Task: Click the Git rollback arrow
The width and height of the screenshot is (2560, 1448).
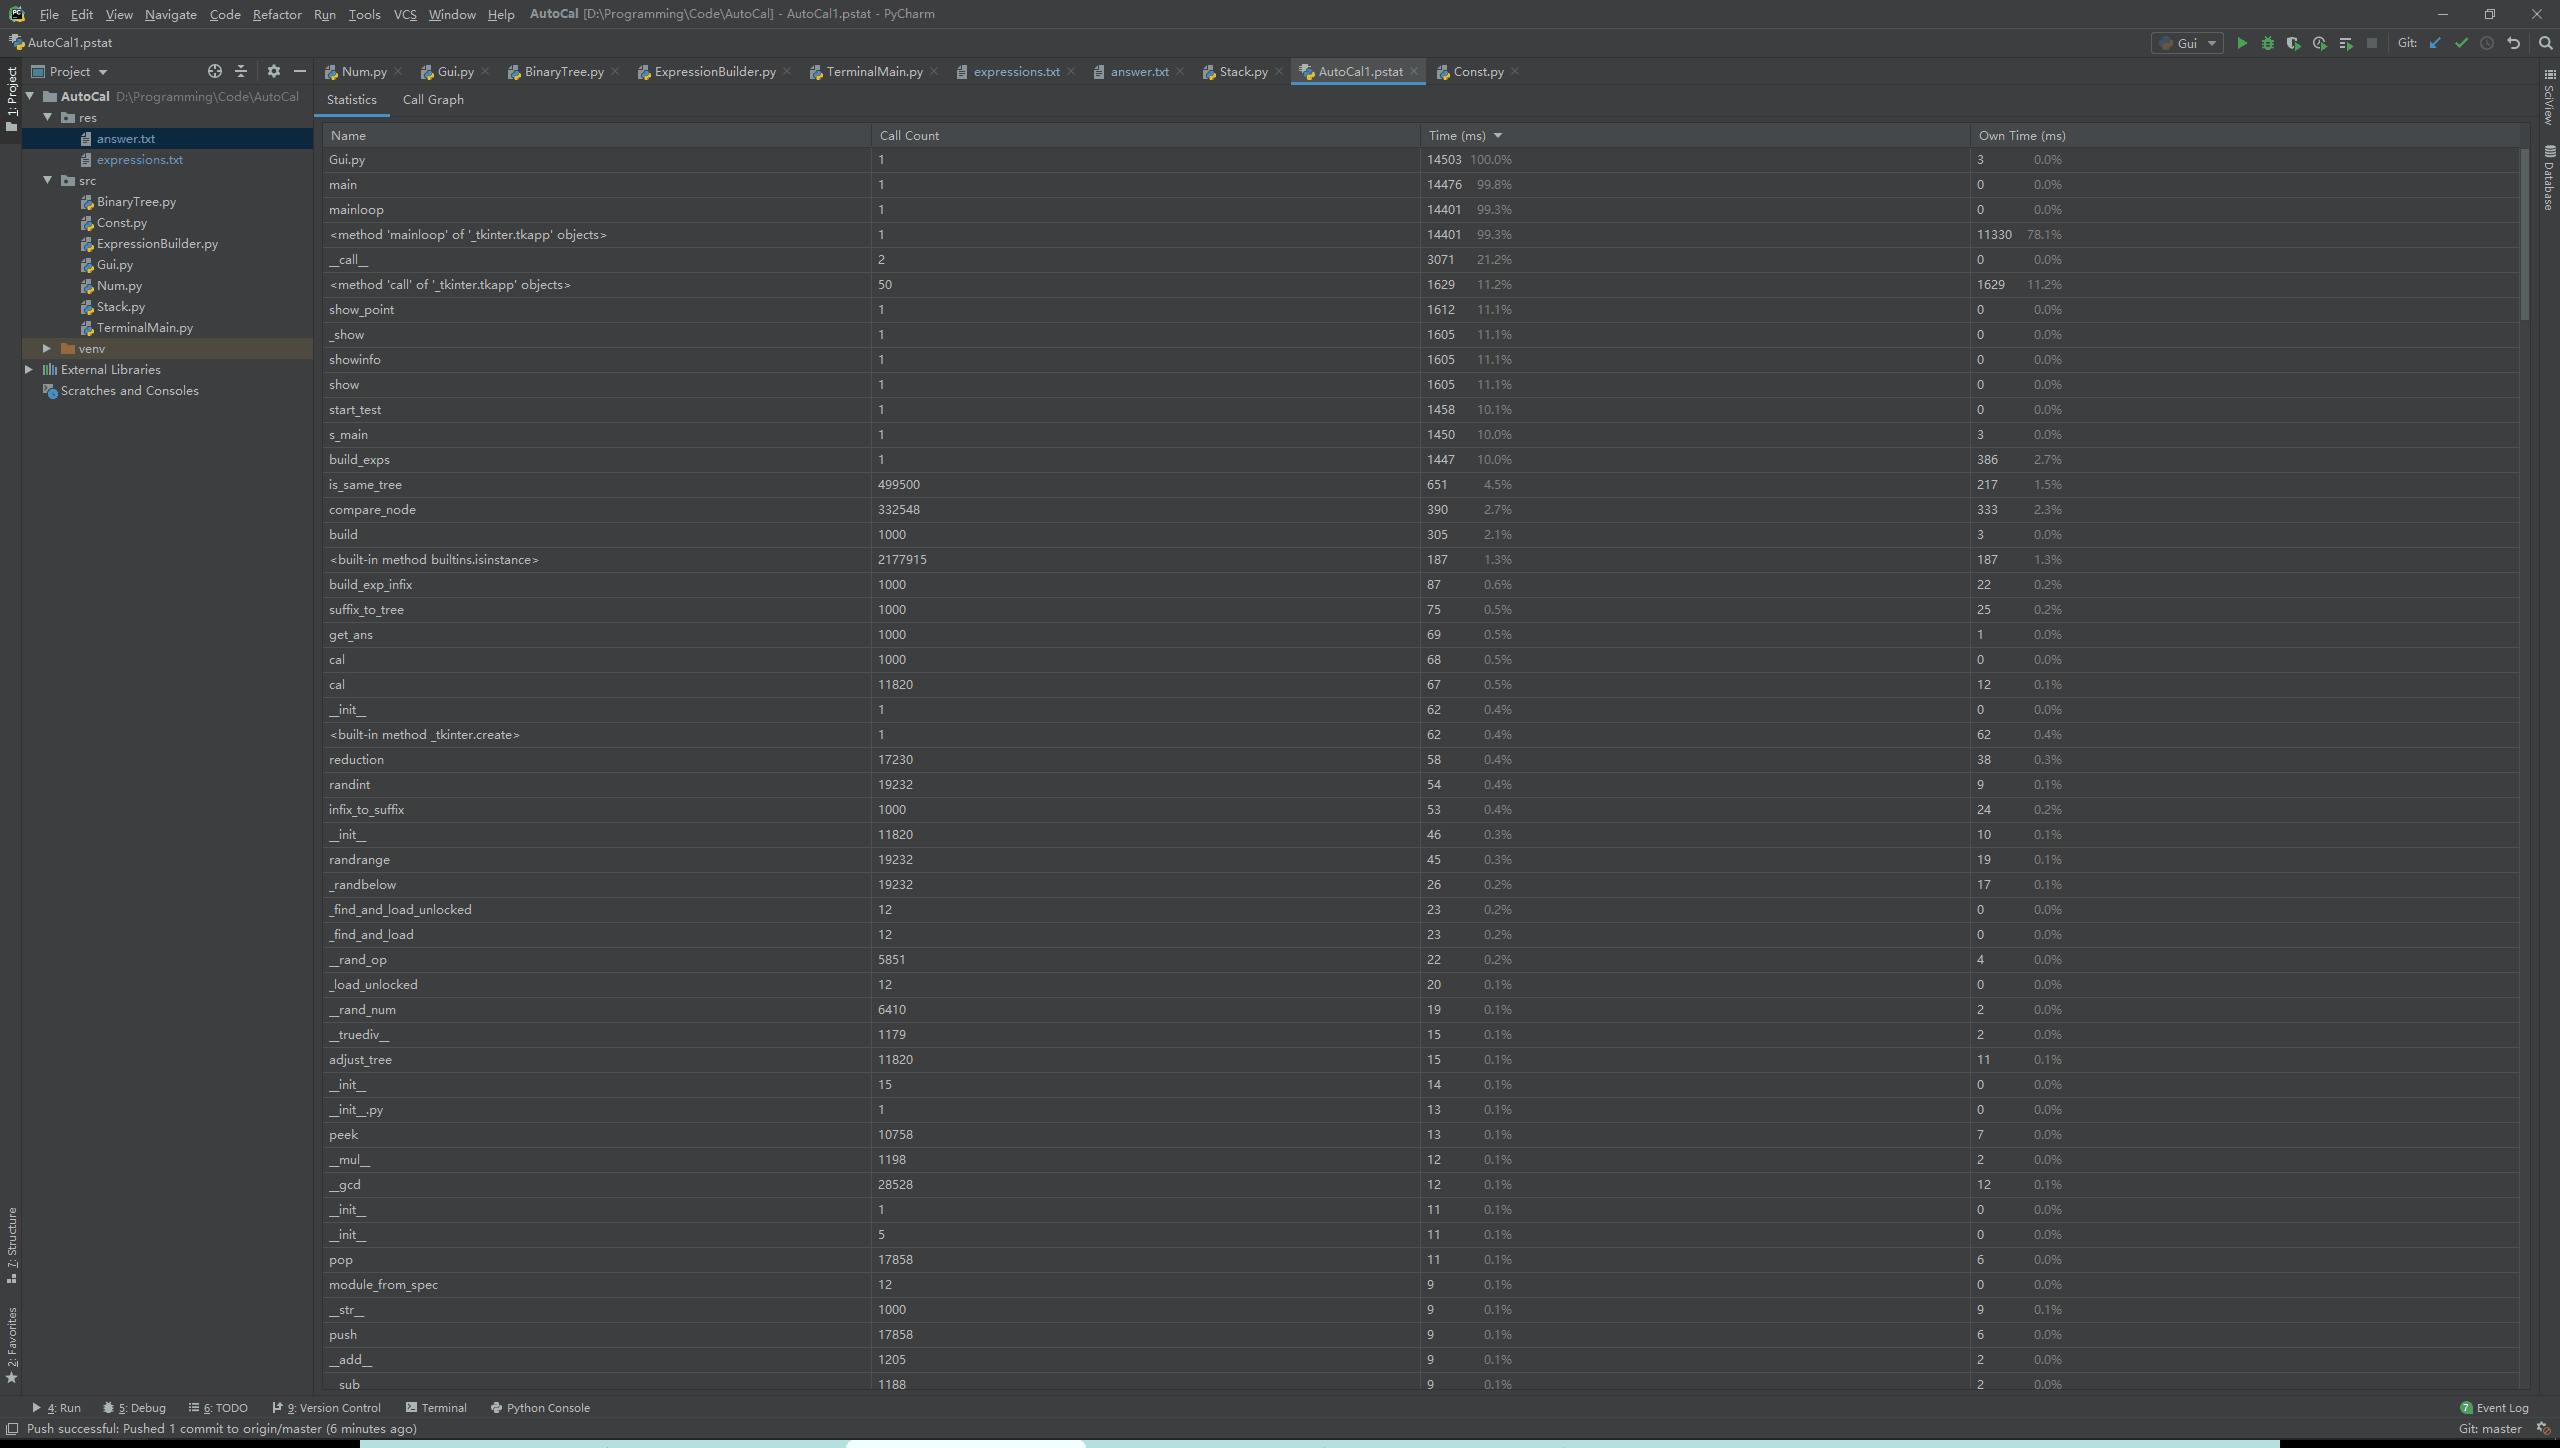Action: [x=2513, y=43]
